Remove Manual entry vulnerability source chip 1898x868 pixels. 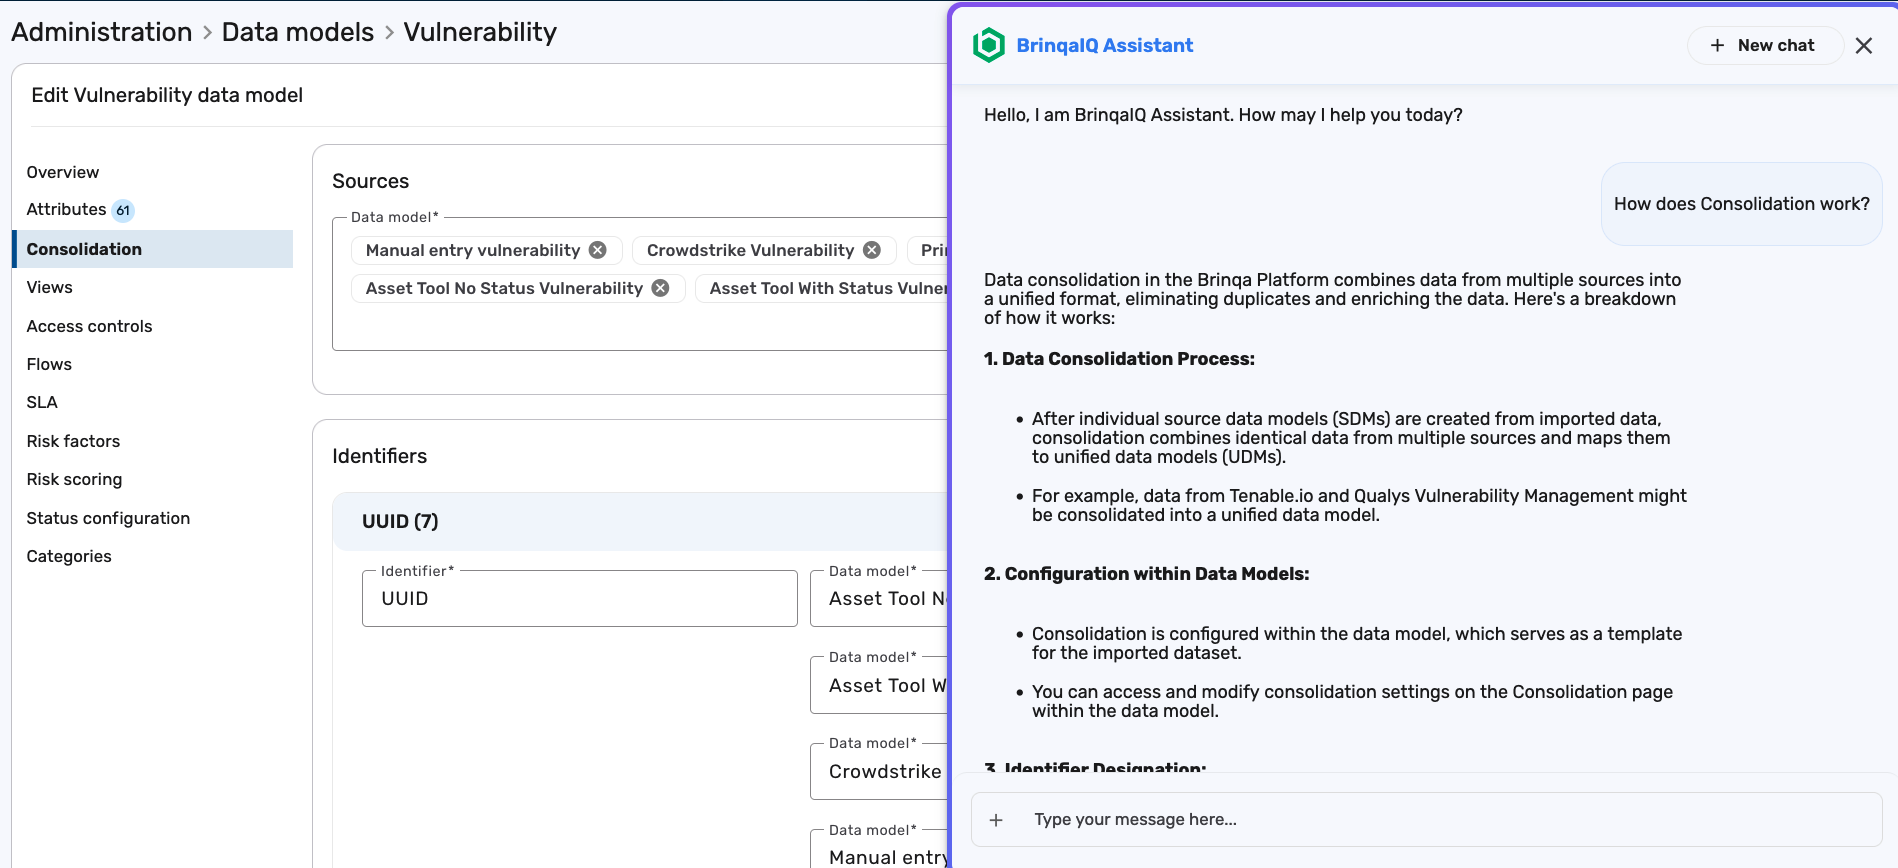point(598,250)
